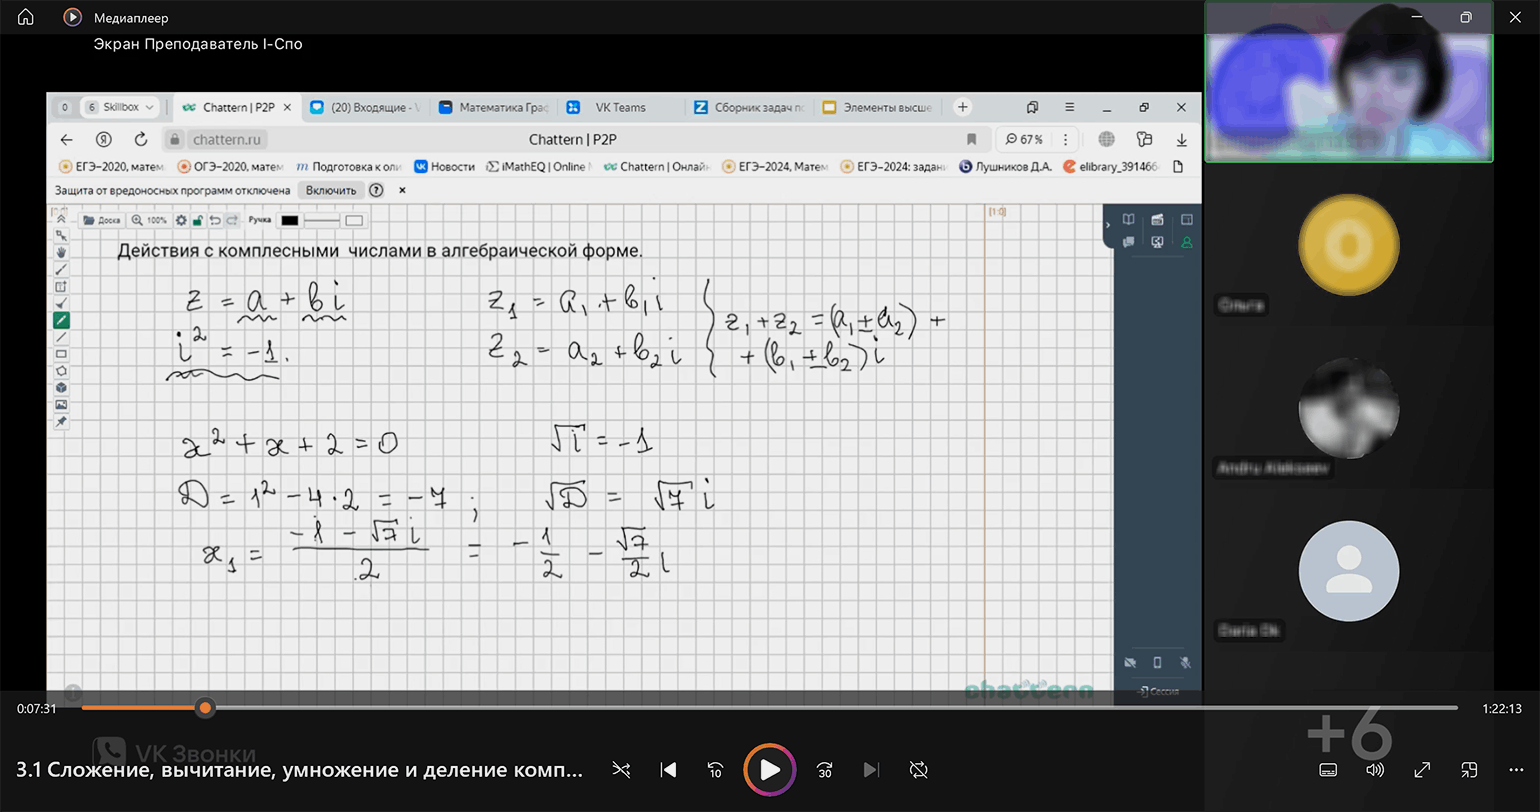This screenshot has width=1540, height=812.
Task: Expand the whiteboard right side panel chevron
Action: click(1107, 225)
